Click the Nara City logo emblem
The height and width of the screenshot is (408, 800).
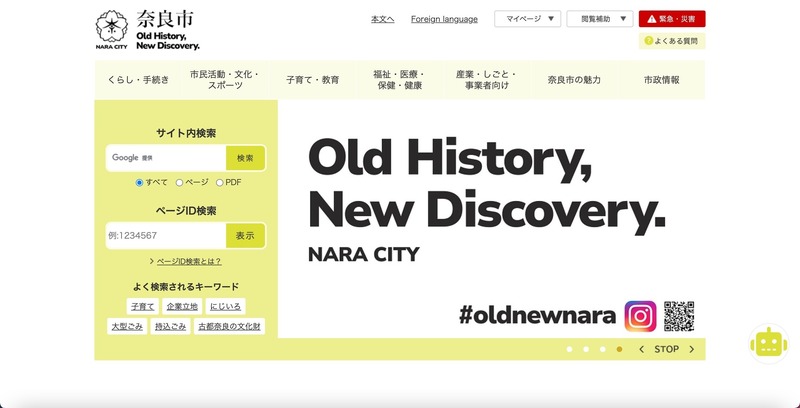(x=111, y=30)
